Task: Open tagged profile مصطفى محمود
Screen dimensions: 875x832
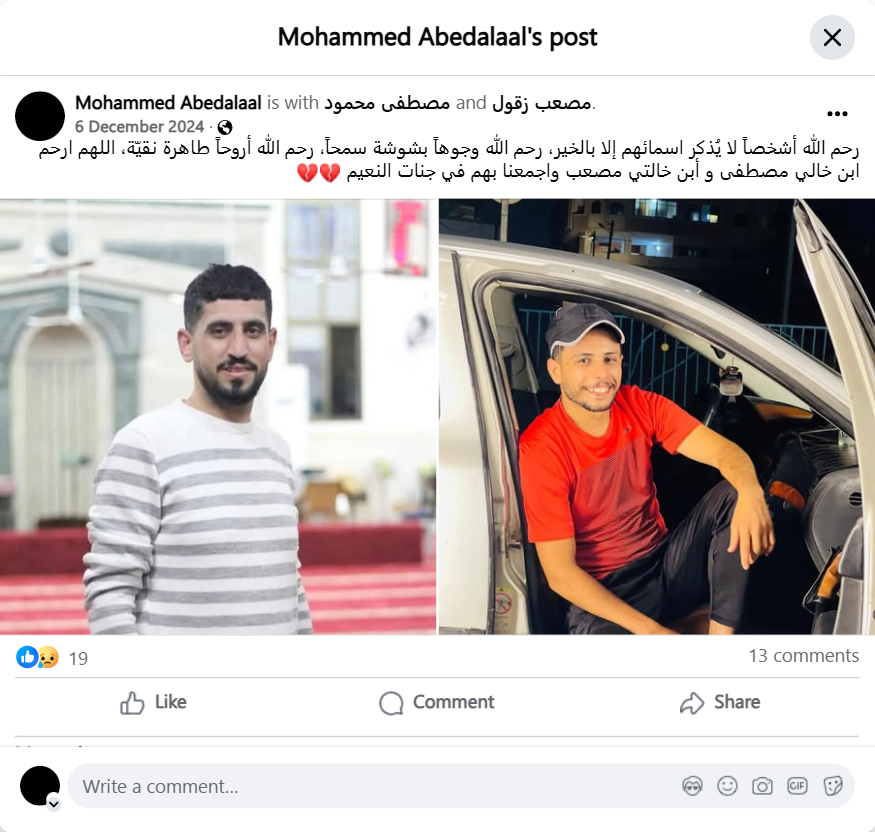Action: click(387, 103)
